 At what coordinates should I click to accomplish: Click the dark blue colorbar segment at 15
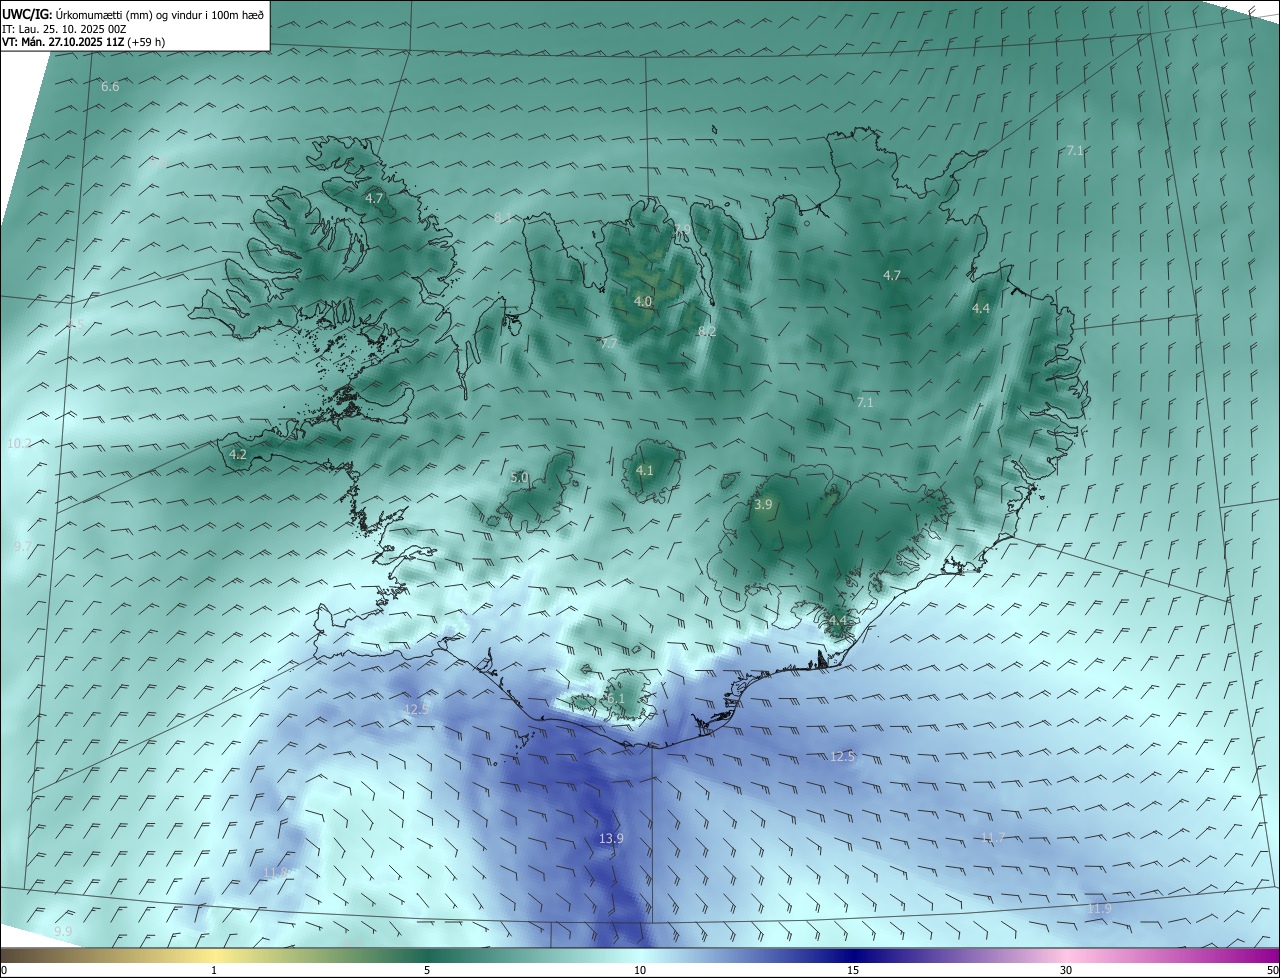point(853,955)
